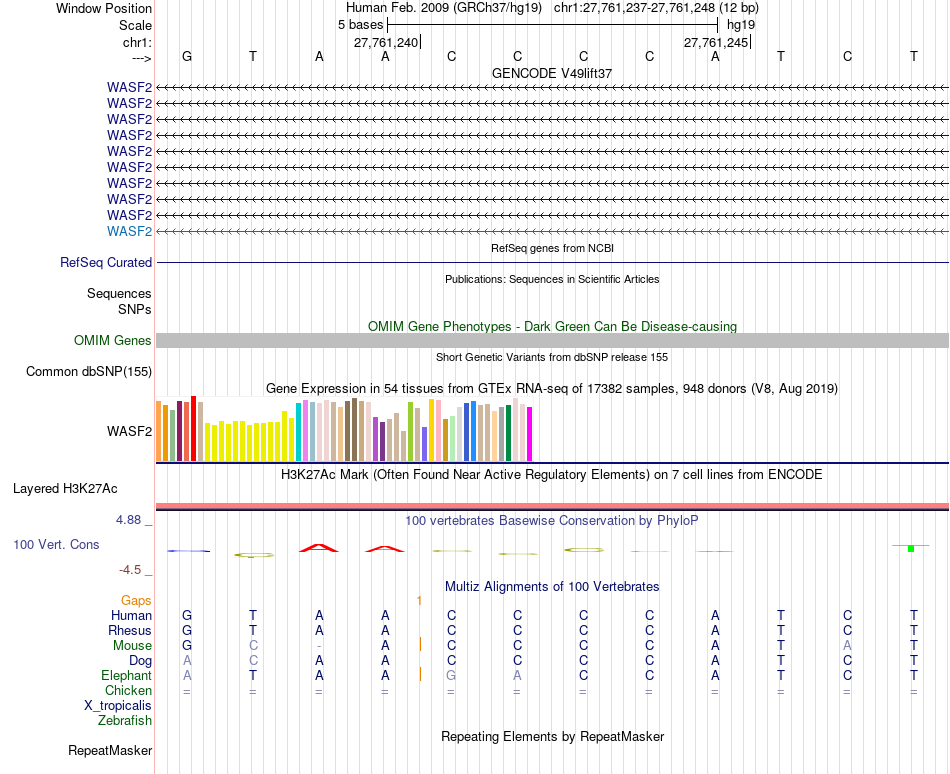Open OMIM Gene Phenotypes track title
The height and width of the screenshot is (774, 950).
click(552, 326)
